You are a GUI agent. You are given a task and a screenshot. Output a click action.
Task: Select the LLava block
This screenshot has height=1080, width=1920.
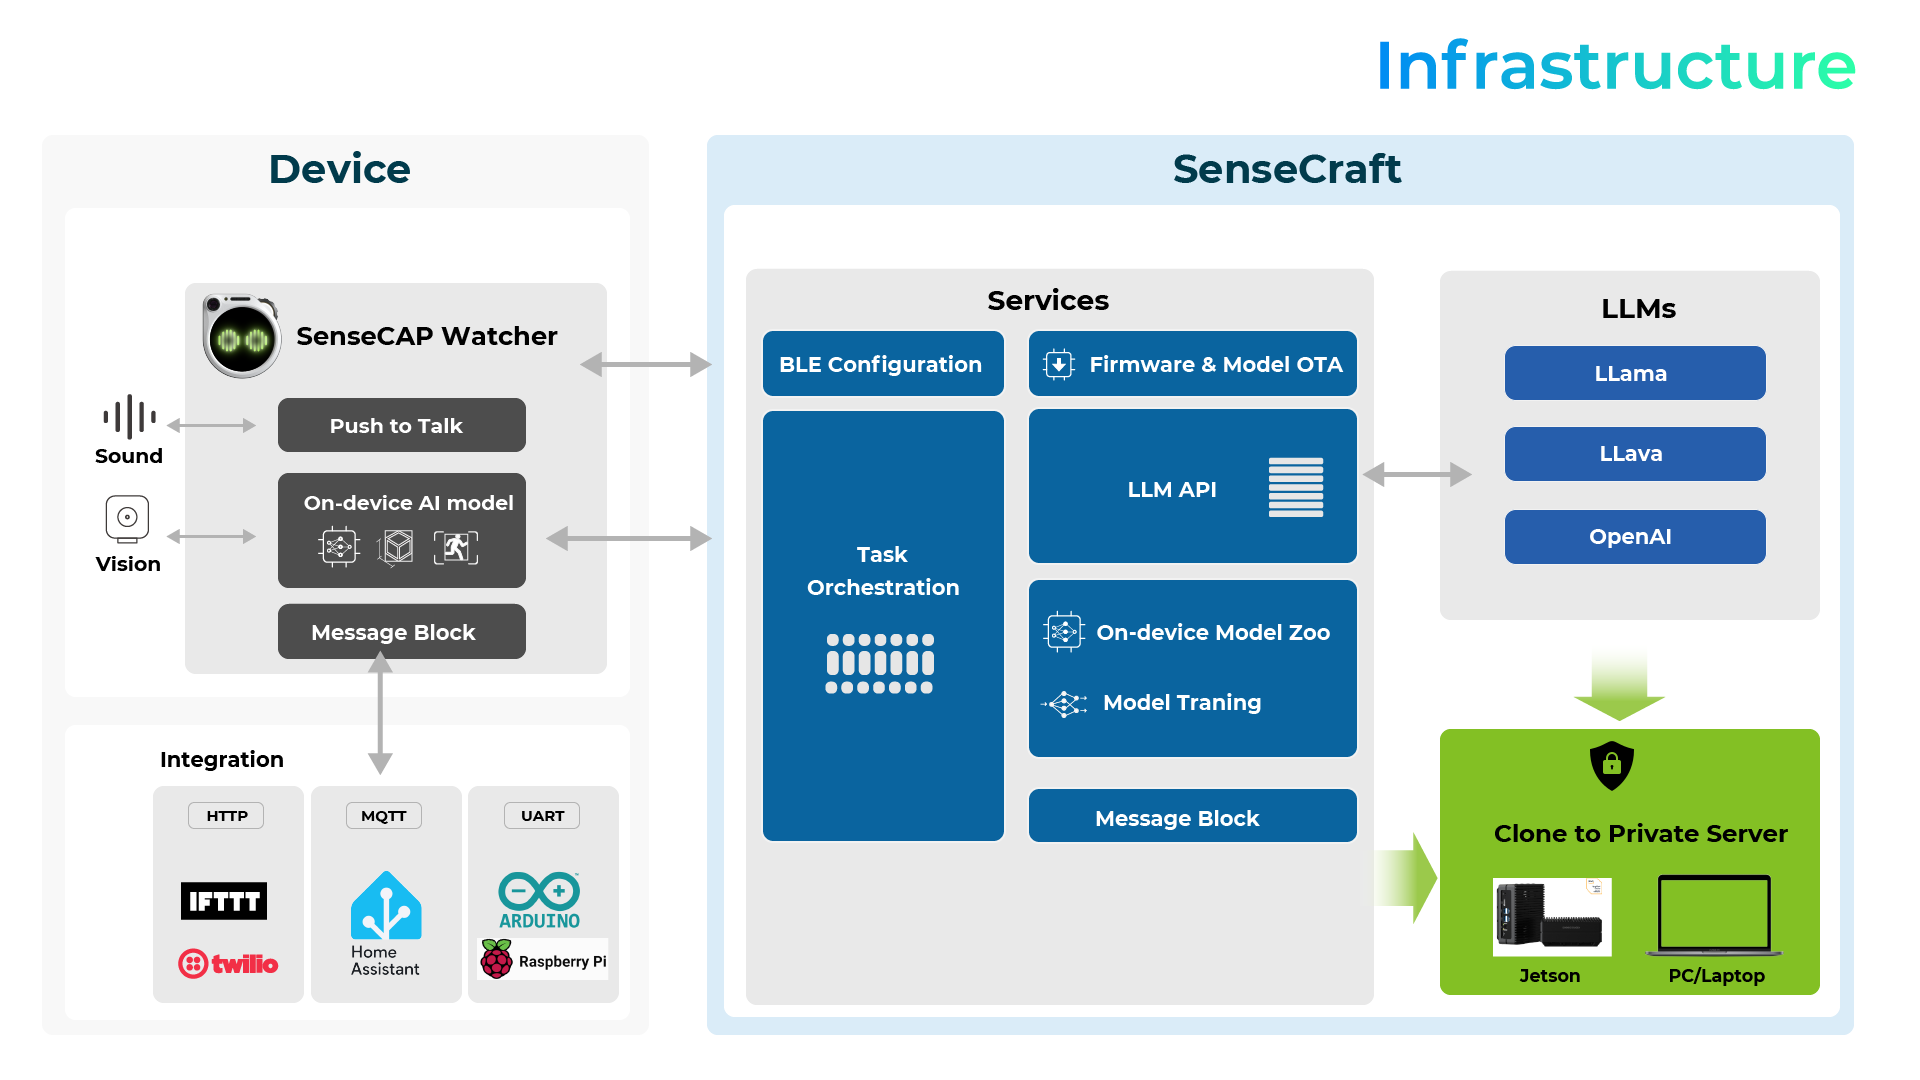[1635, 454]
